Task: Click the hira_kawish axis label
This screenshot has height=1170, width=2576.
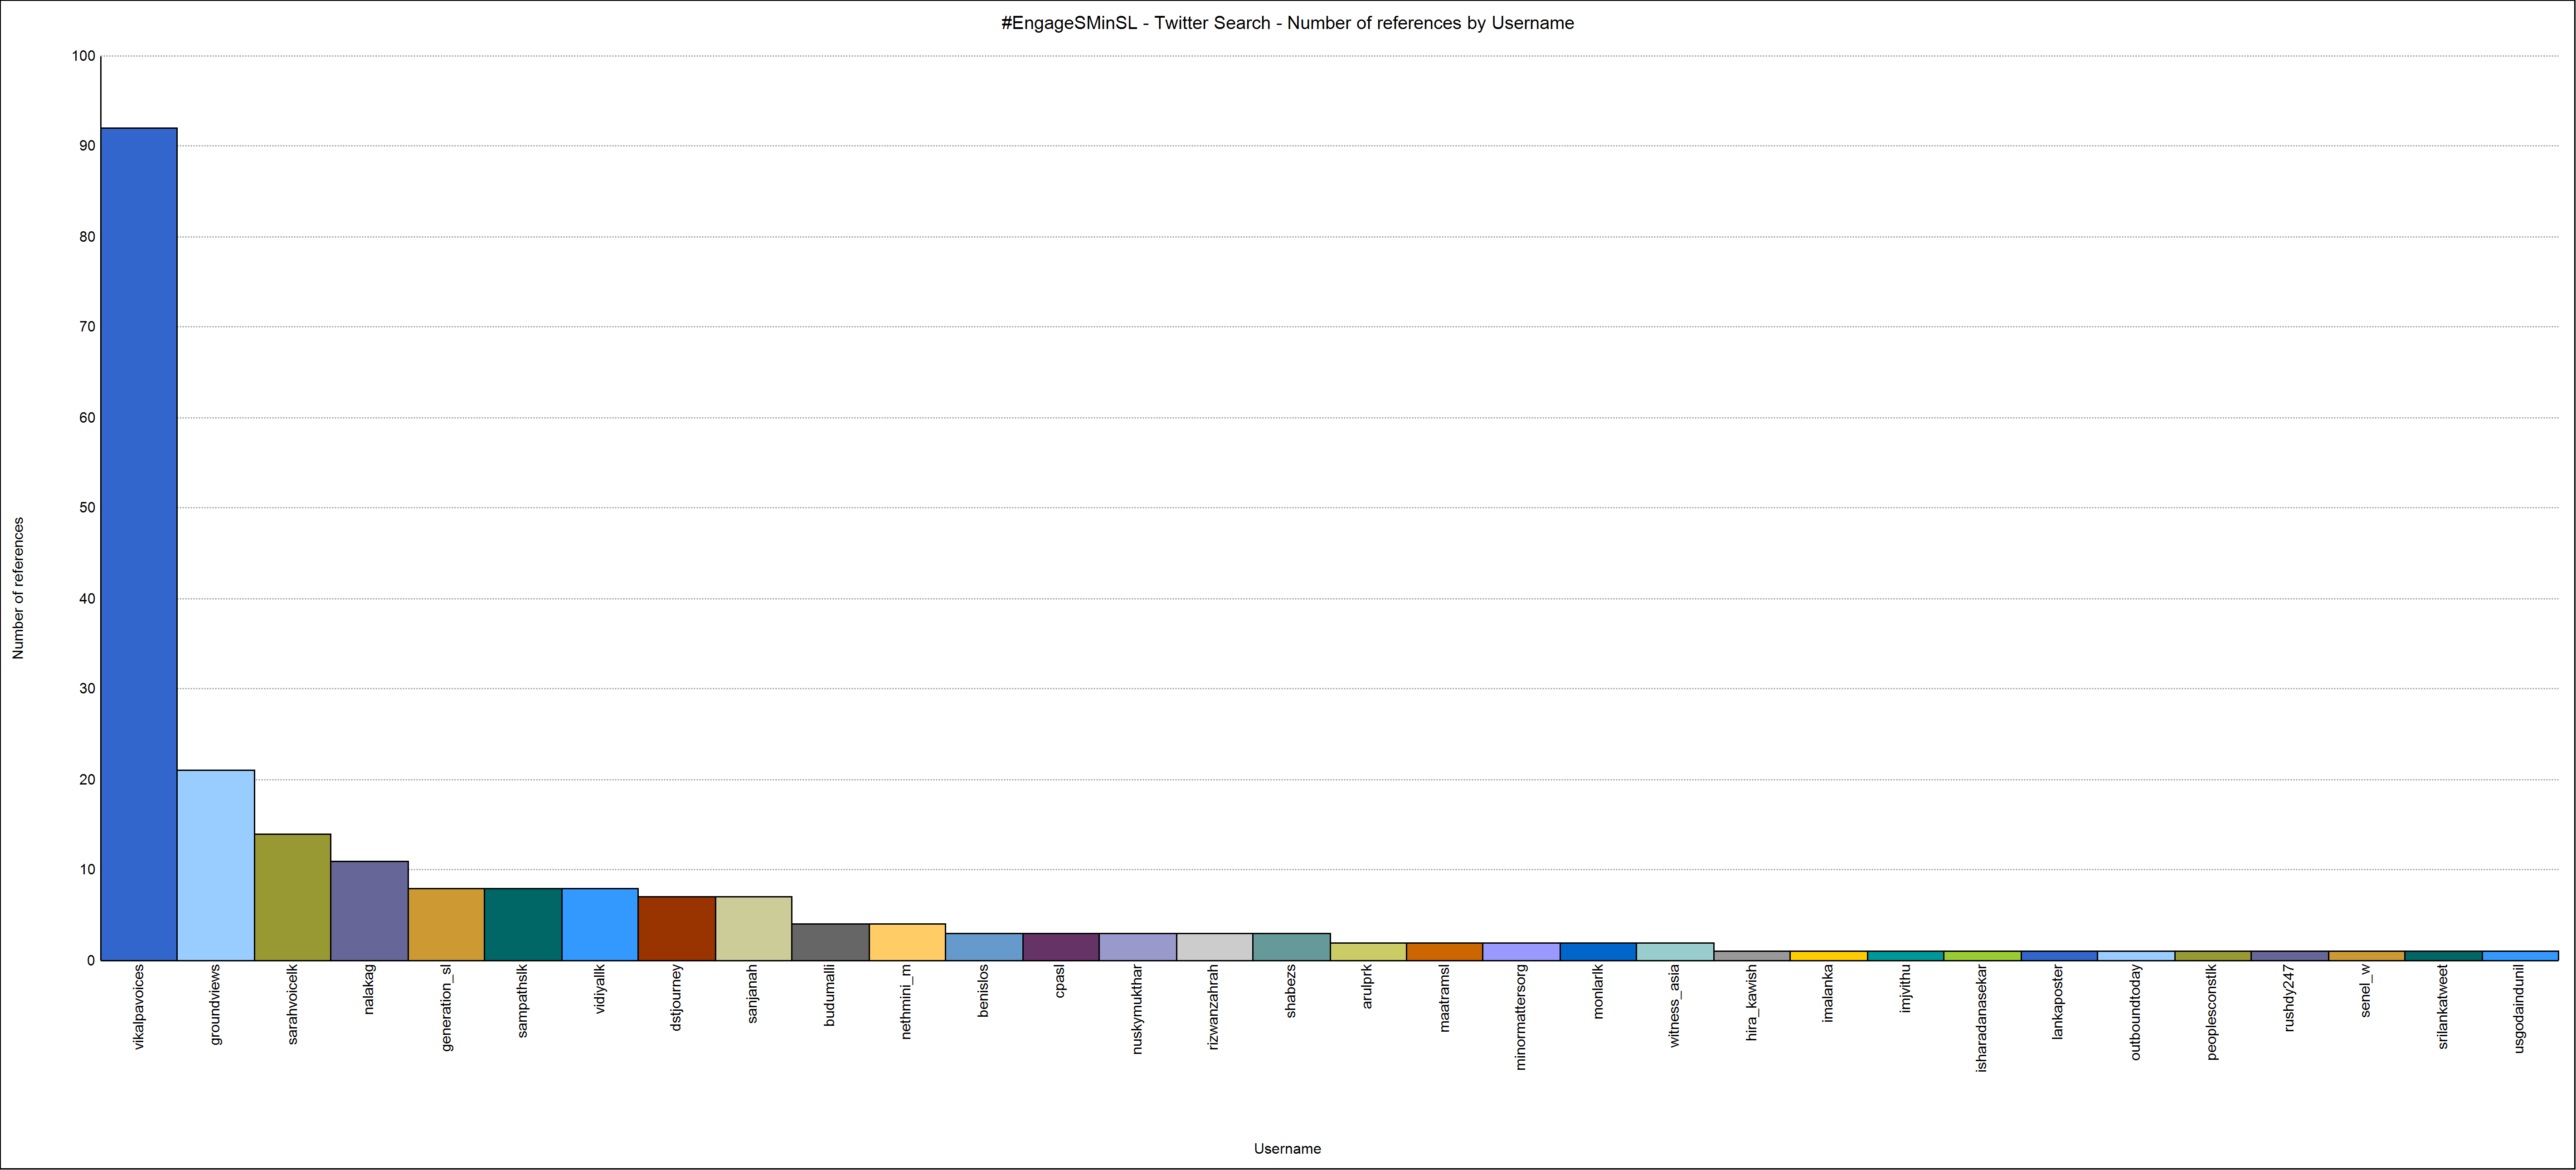Action: pyautogui.click(x=1752, y=1003)
